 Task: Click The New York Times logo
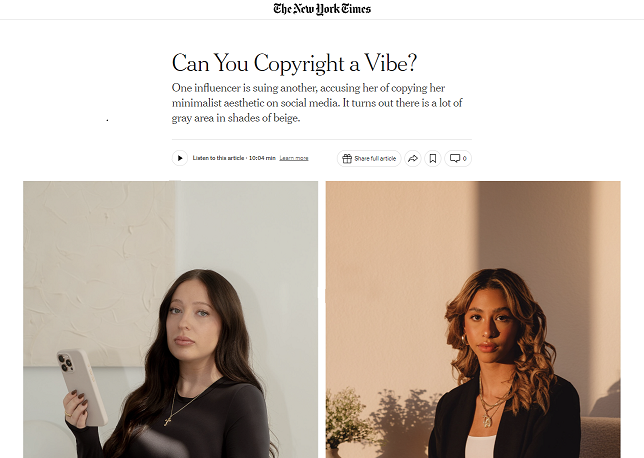pos(322,9)
